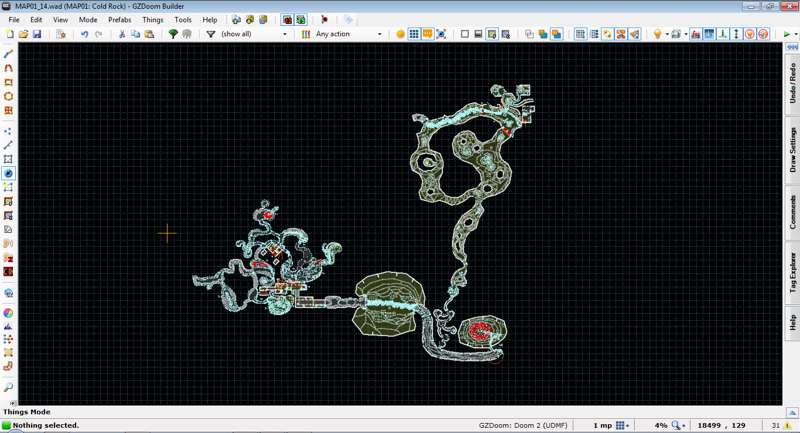Toggle the green things button in top toolbar
Image resolution: width=800 pixels, height=433 pixels.
301,20
